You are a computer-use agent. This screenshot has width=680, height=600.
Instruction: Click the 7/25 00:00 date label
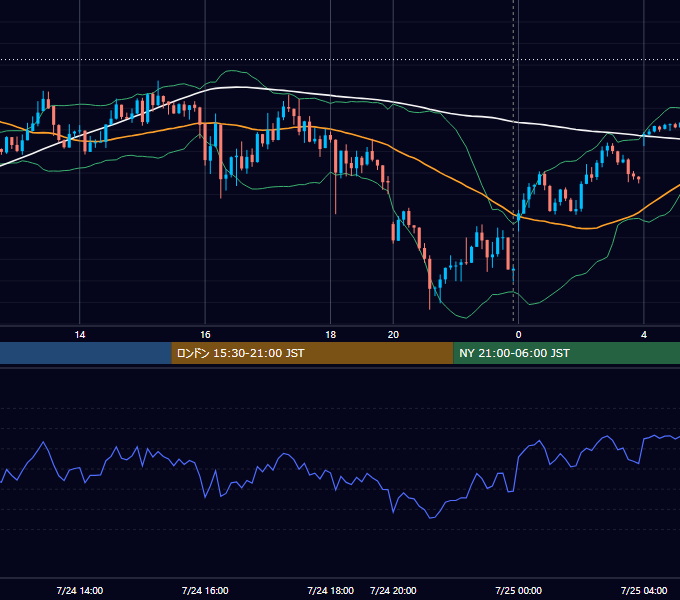point(518,590)
